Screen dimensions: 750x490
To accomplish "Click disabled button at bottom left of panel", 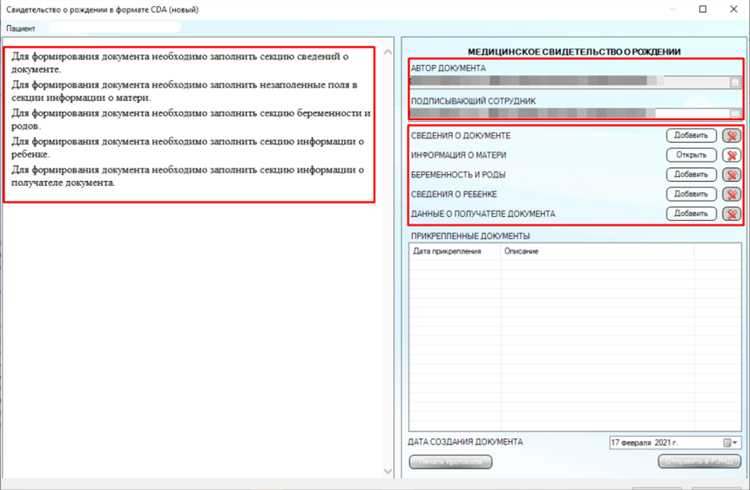I will tap(450, 462).
